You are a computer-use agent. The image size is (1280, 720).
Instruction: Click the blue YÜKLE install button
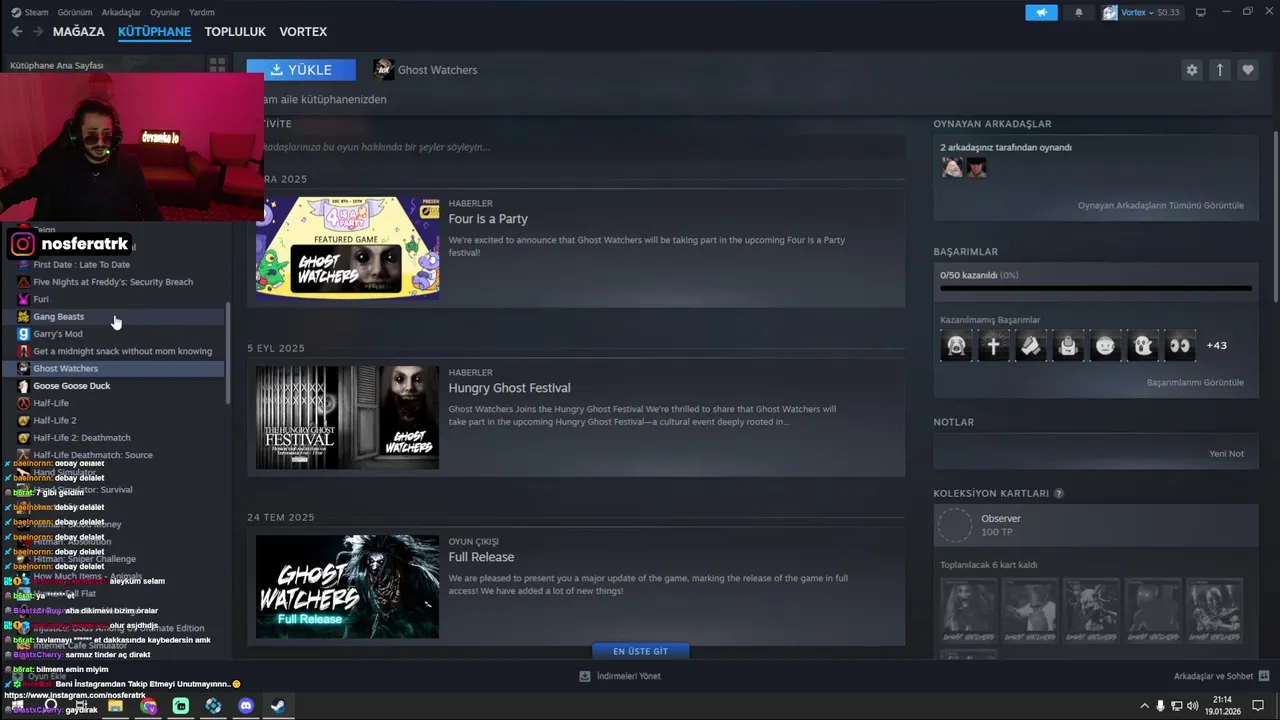(x=301, y=70)
